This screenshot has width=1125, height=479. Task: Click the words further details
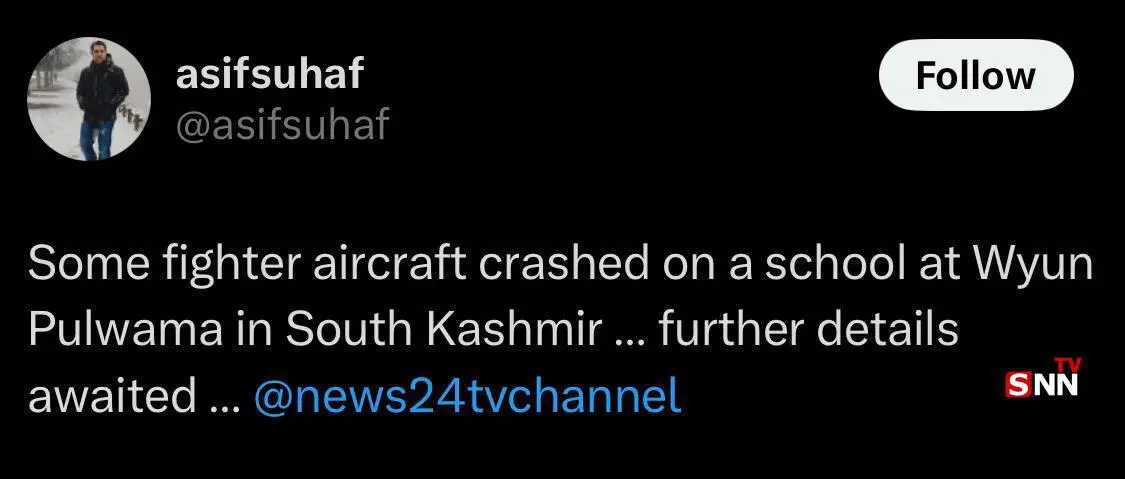point(808,330)
